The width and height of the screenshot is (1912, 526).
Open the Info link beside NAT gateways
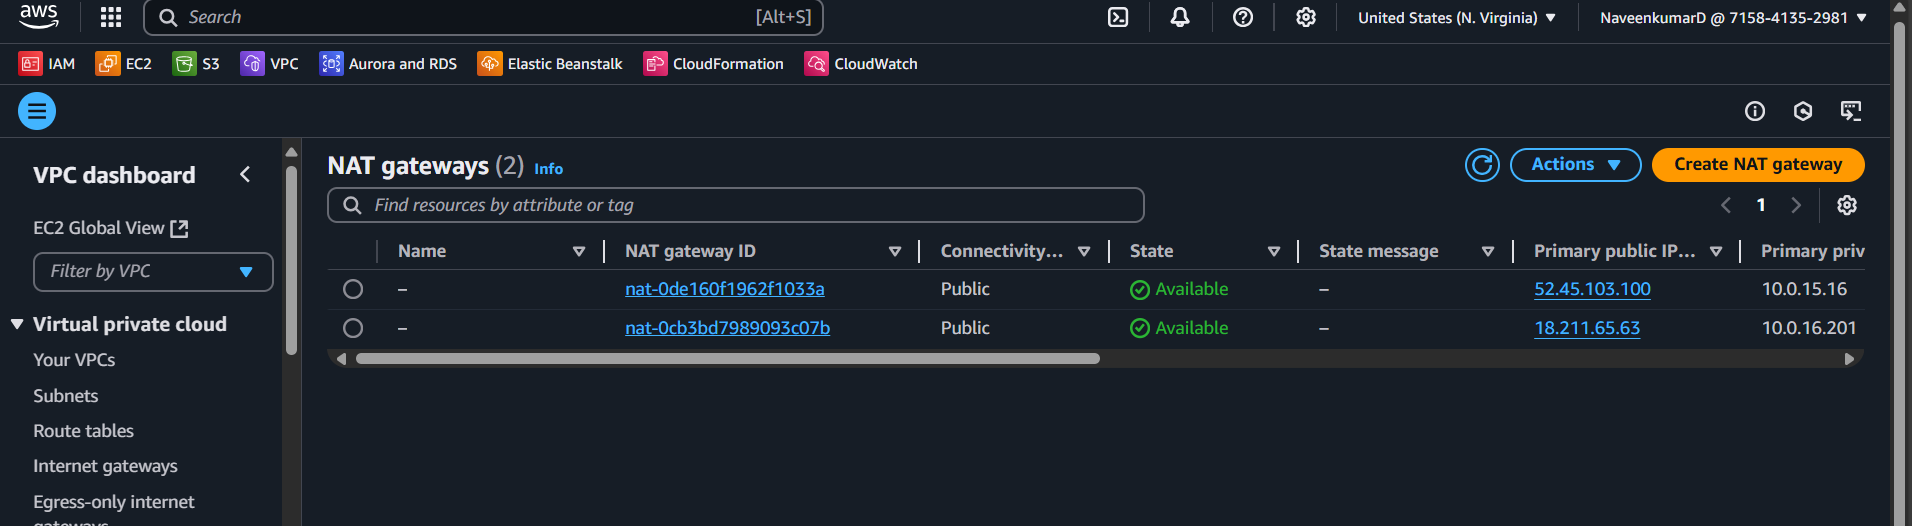[548, 169]
